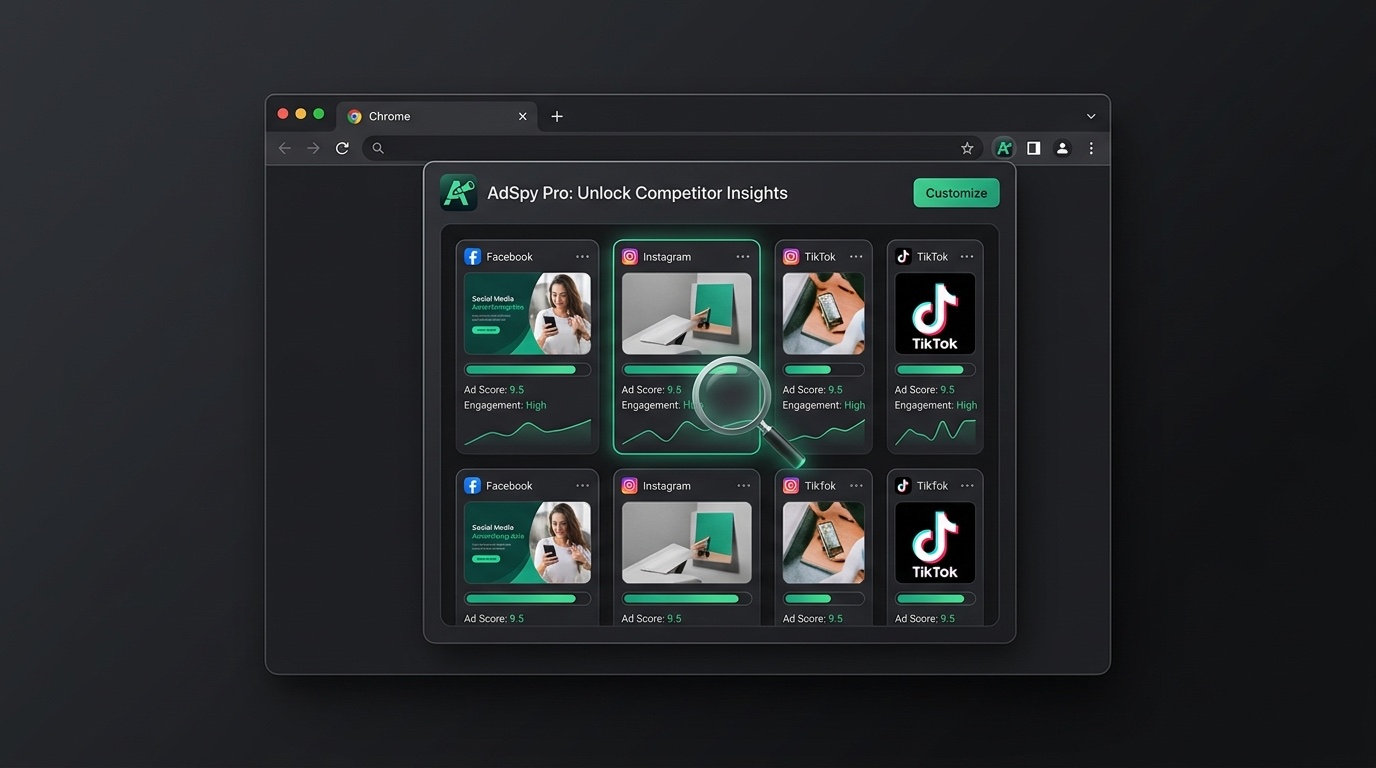Open the highlighted Instagram card's three-dot menu
1376x768 pixels.
click(x=743, y=257)
